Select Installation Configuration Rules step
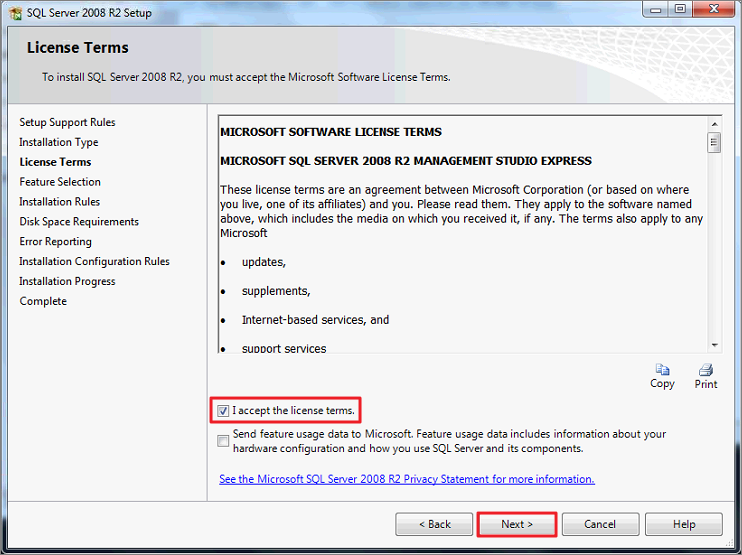 (x=94, y=261)
